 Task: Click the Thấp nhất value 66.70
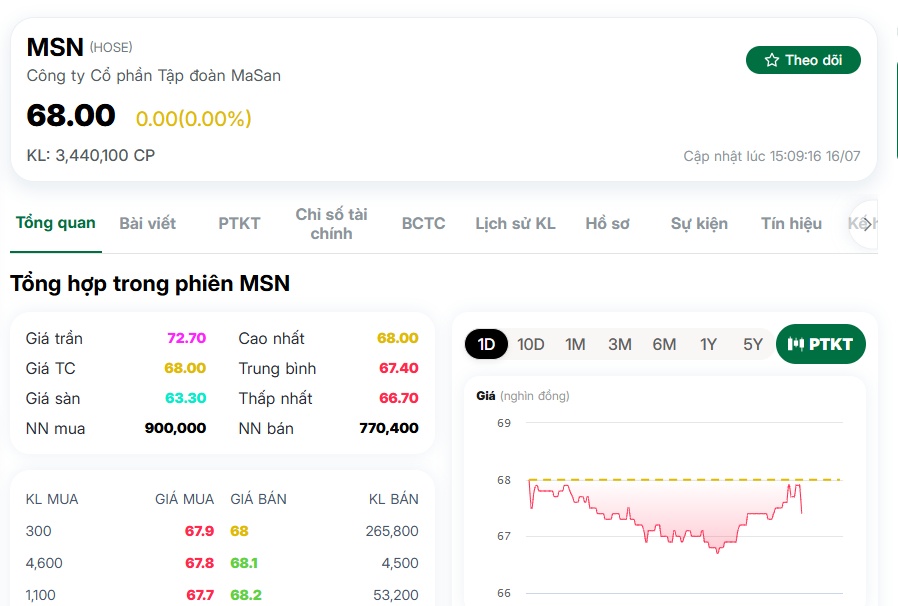(x=399, y=398)
